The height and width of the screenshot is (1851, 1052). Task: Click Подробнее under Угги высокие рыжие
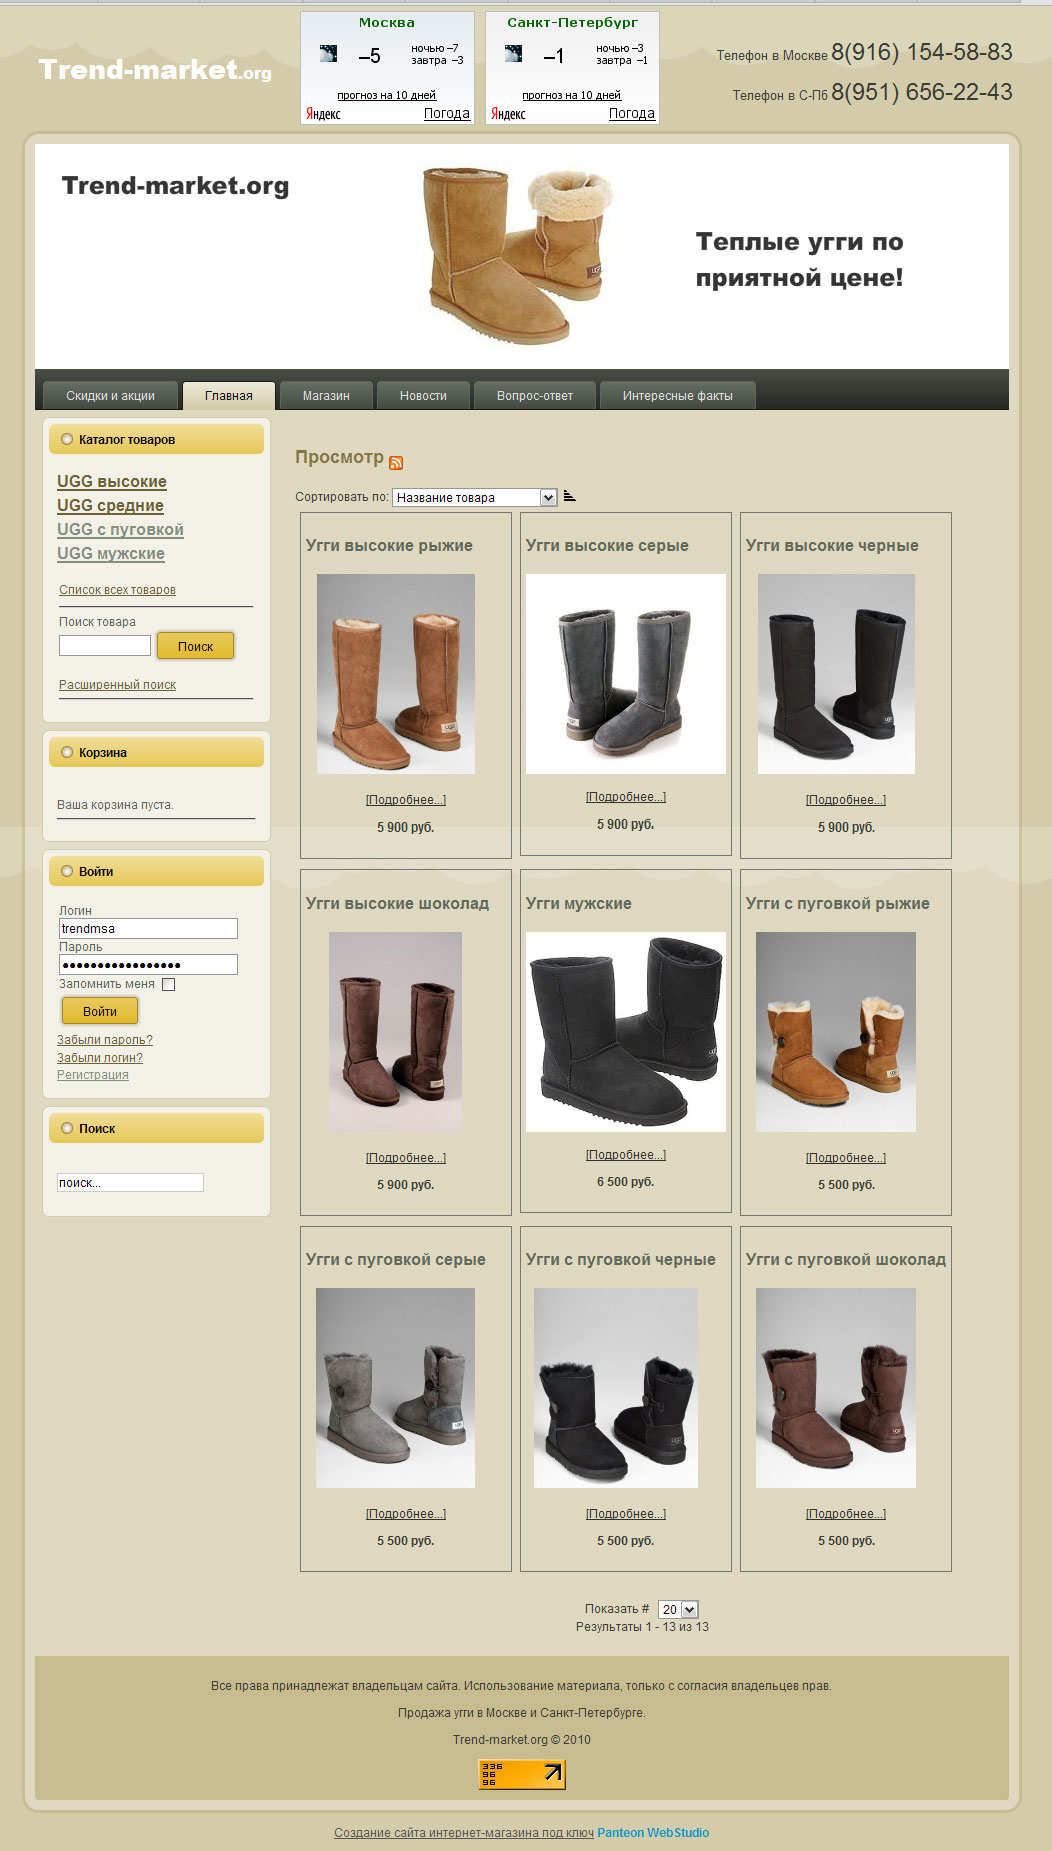click(406, 800)
